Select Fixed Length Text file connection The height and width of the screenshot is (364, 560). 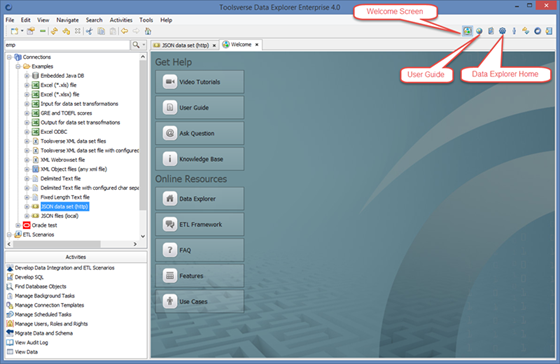(x=65, y=197)
